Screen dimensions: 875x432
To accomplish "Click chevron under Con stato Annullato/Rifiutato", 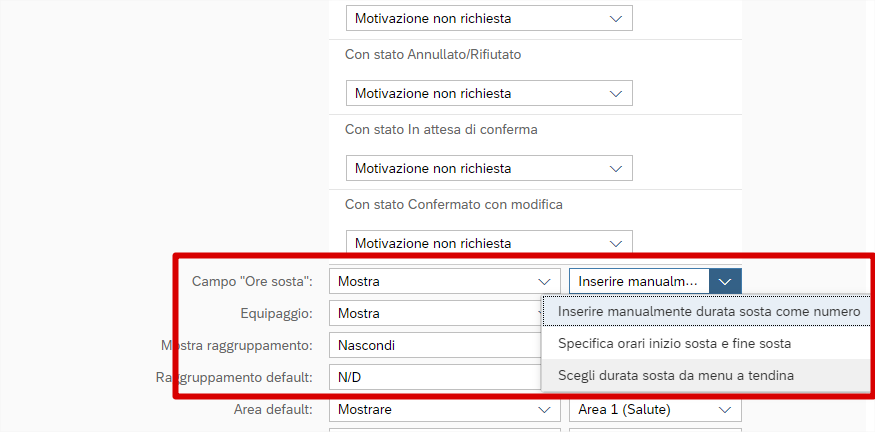I will click(x=616, y=93).
